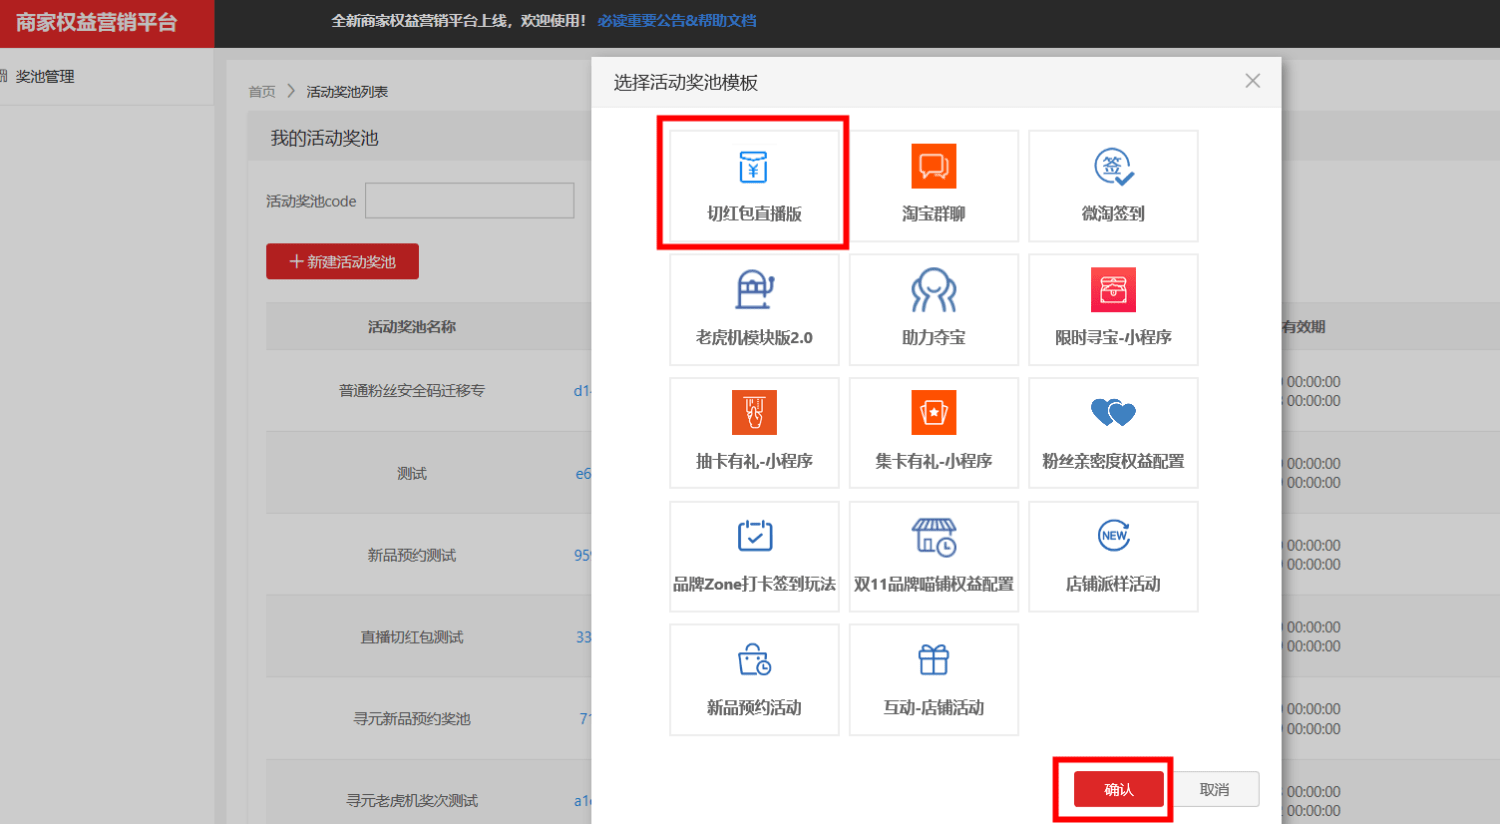1500x824 pixels.
Task: Select the 集卡有礼-小程序 card icon
Action: (933, 413)
